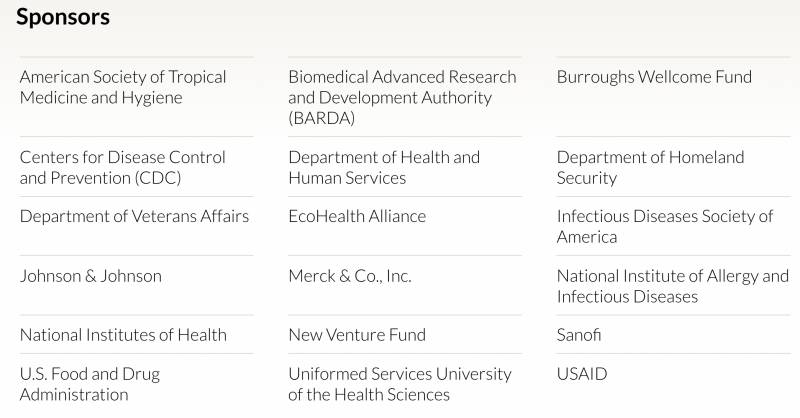The height and width of the screenshot is (418, 800).
Task: Click the (BARDA) abbreviation text
Action: click(x=320, y=118)
